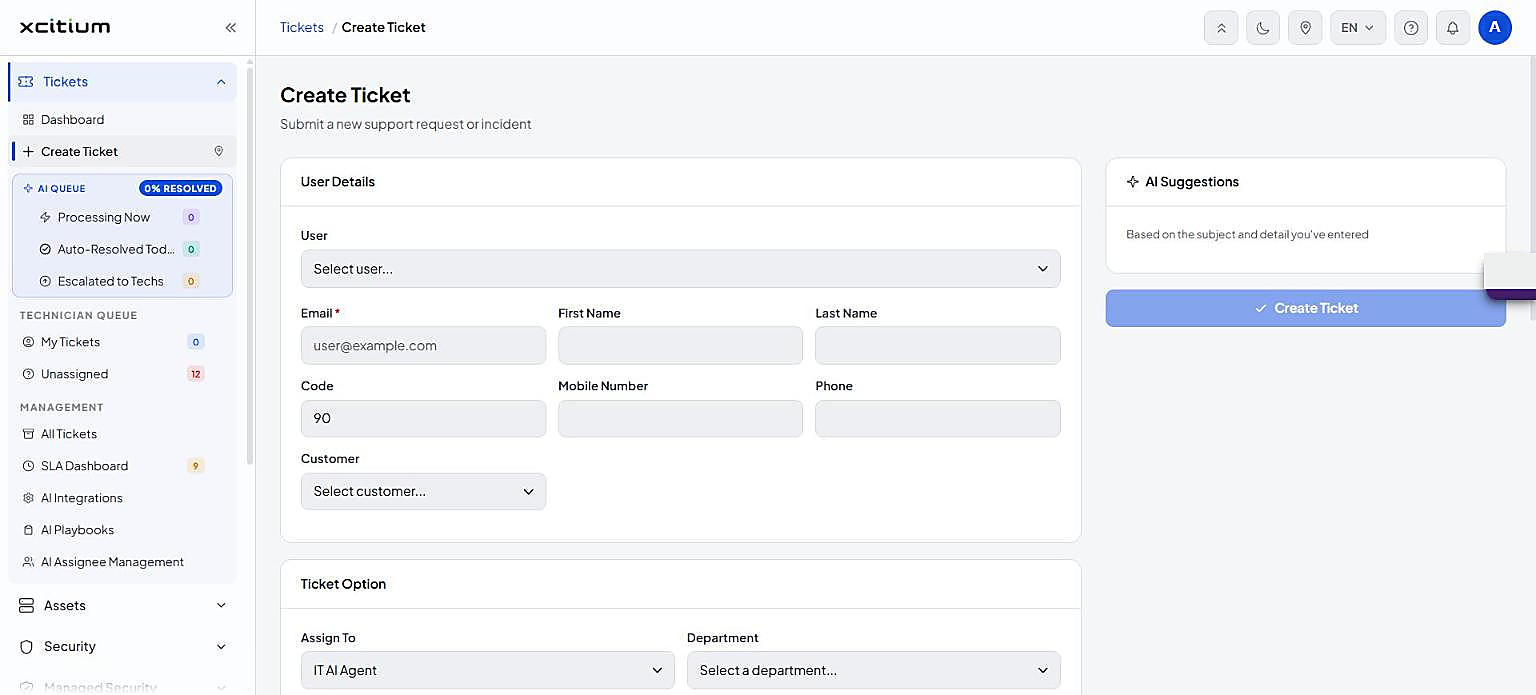Focus the Email input field
The width and height of the screenshot is (1536, 695).
[423, 346]
